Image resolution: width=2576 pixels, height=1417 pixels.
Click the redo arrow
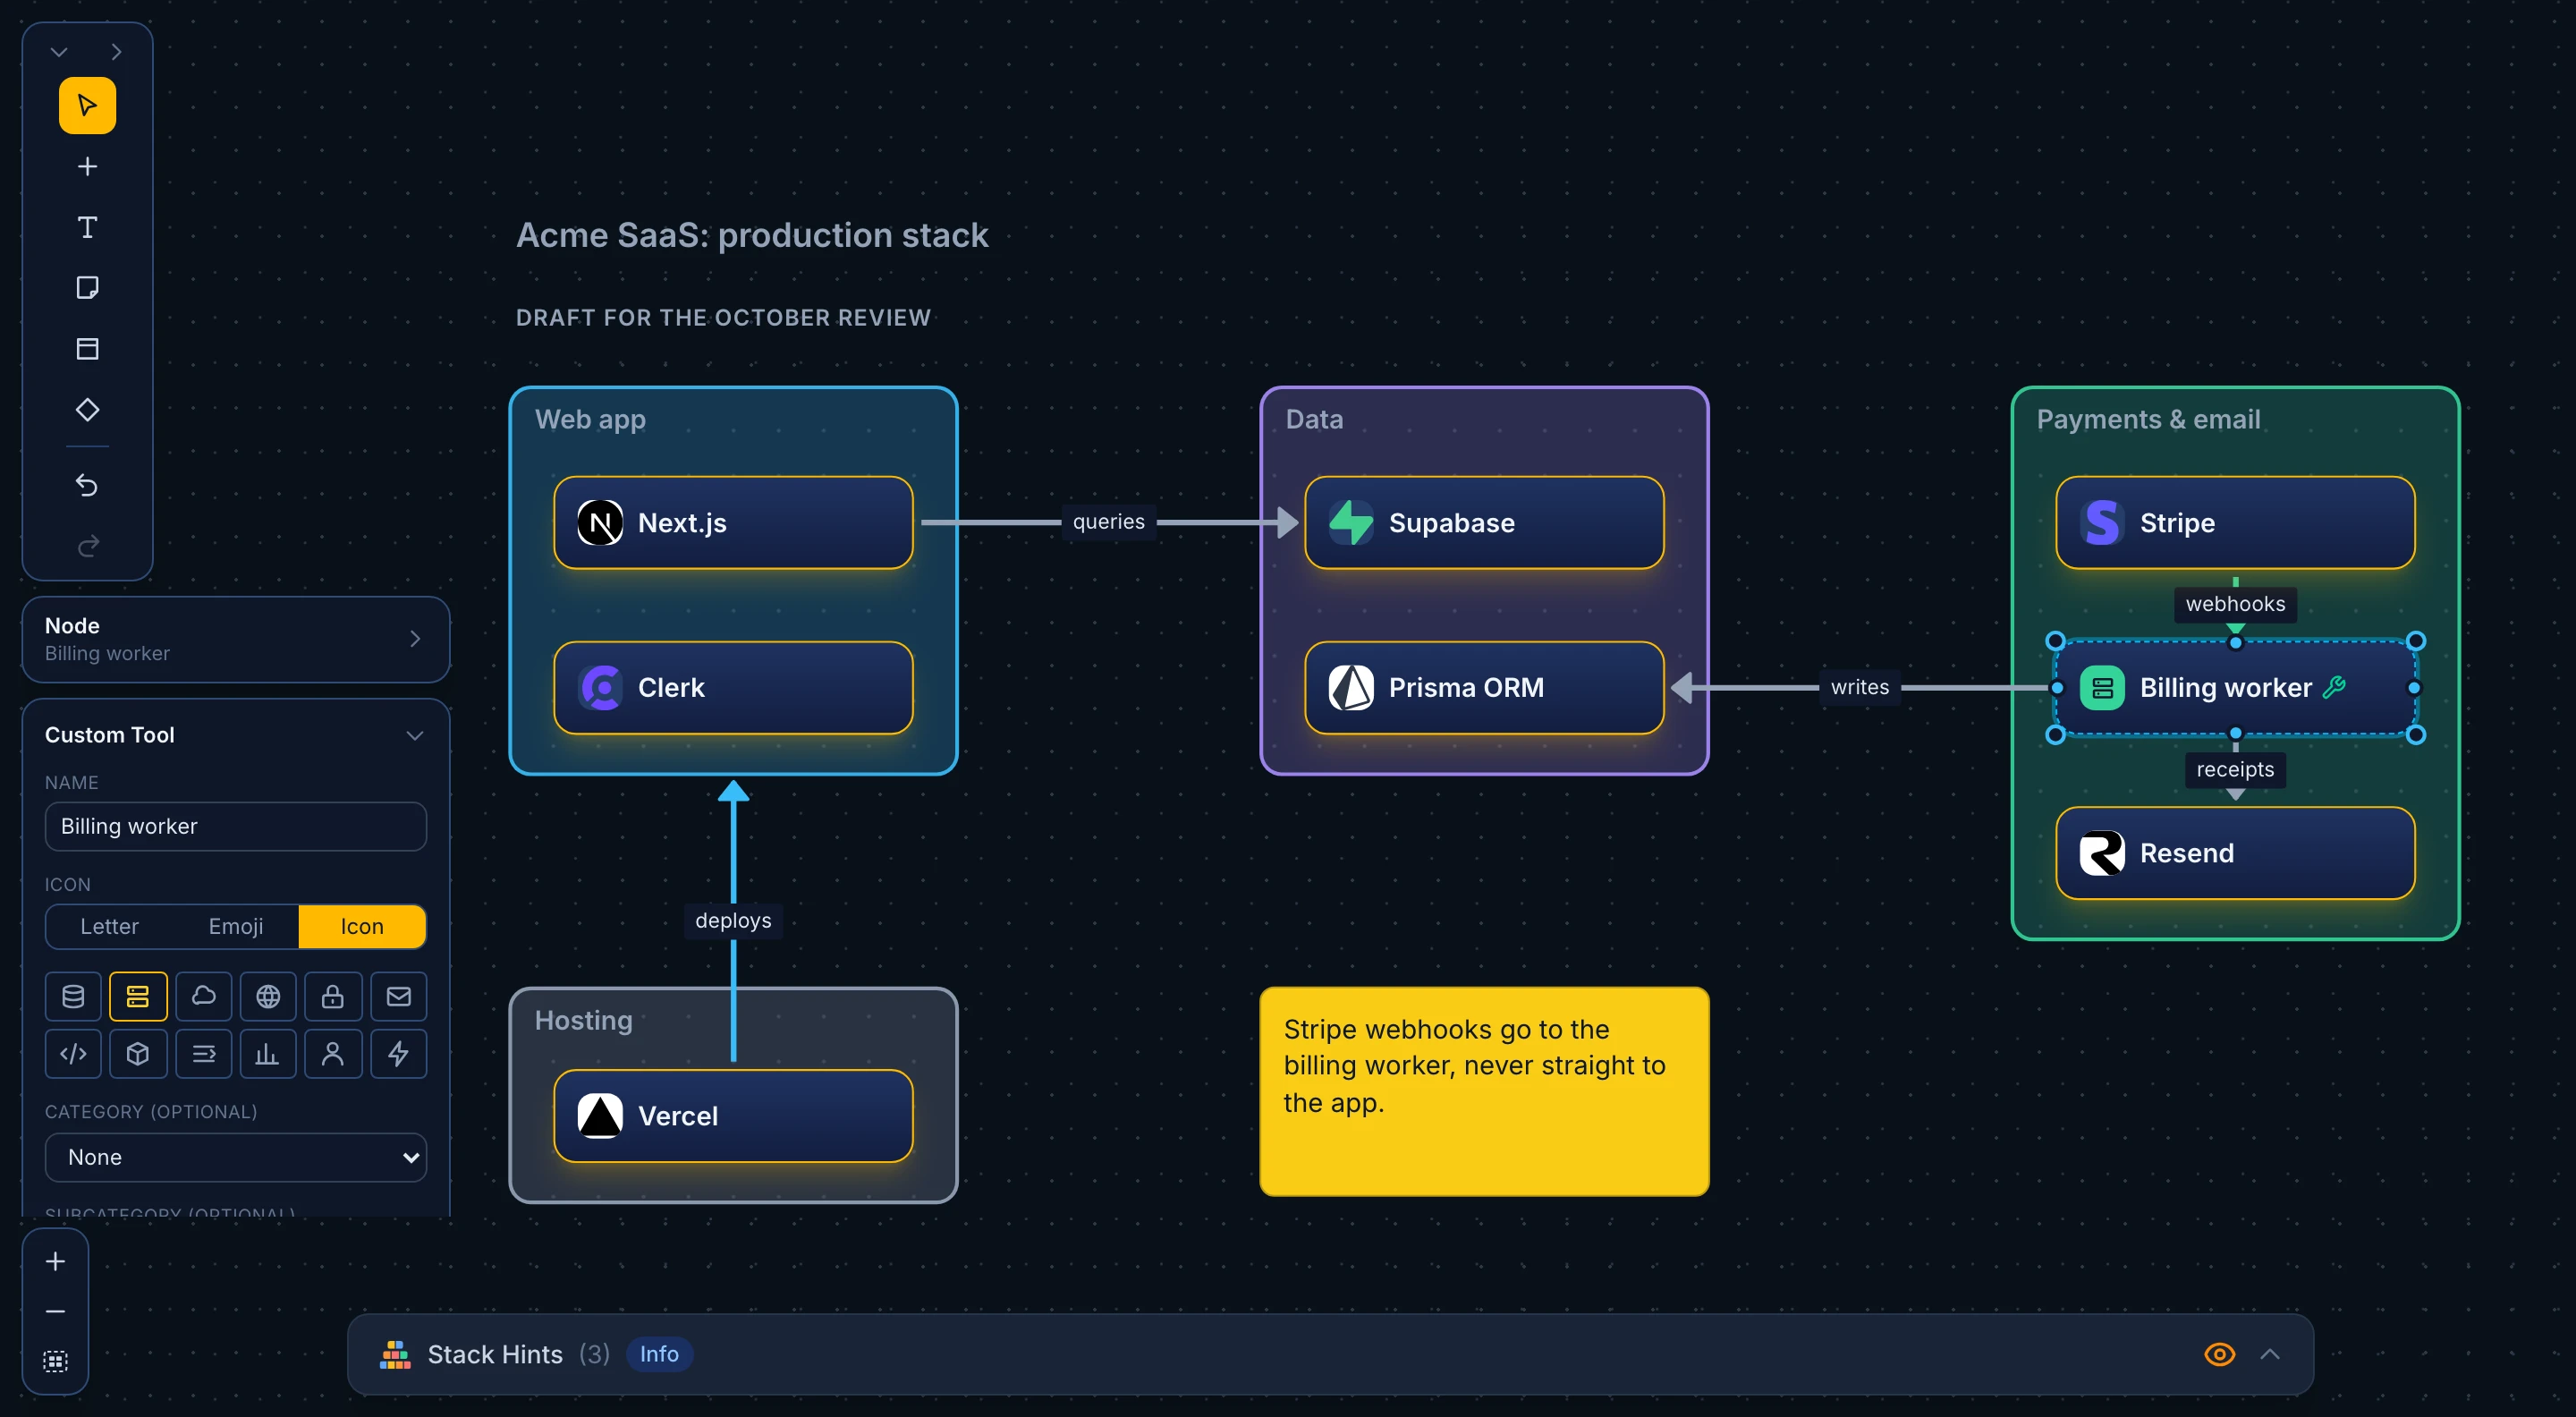[87, 546]
